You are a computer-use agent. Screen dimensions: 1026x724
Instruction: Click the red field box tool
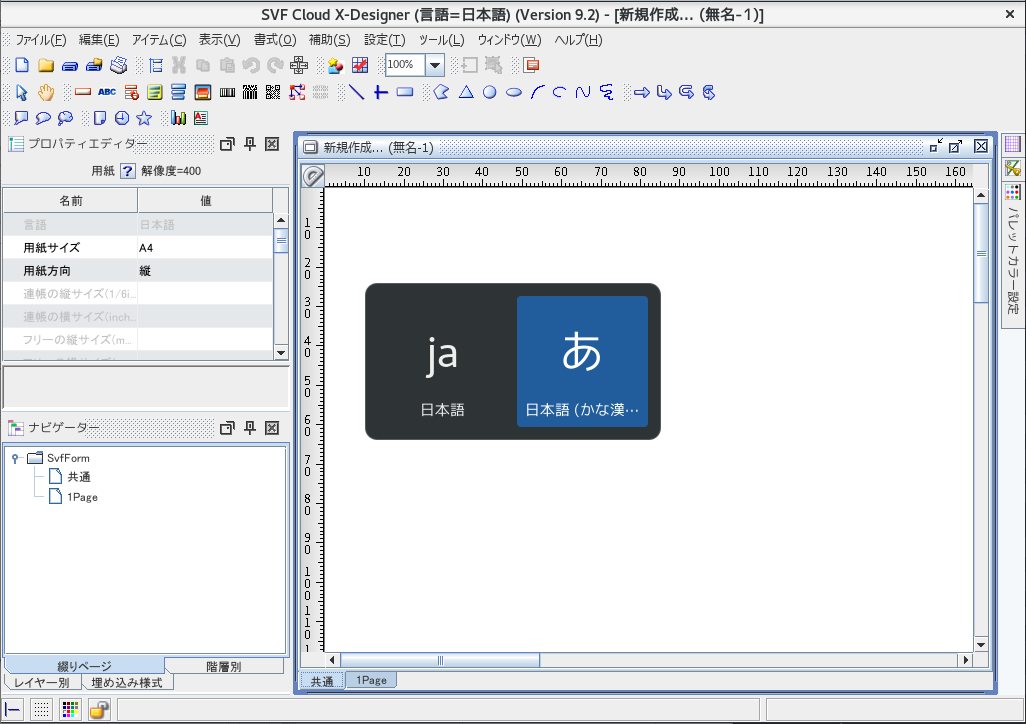point(83,92)
